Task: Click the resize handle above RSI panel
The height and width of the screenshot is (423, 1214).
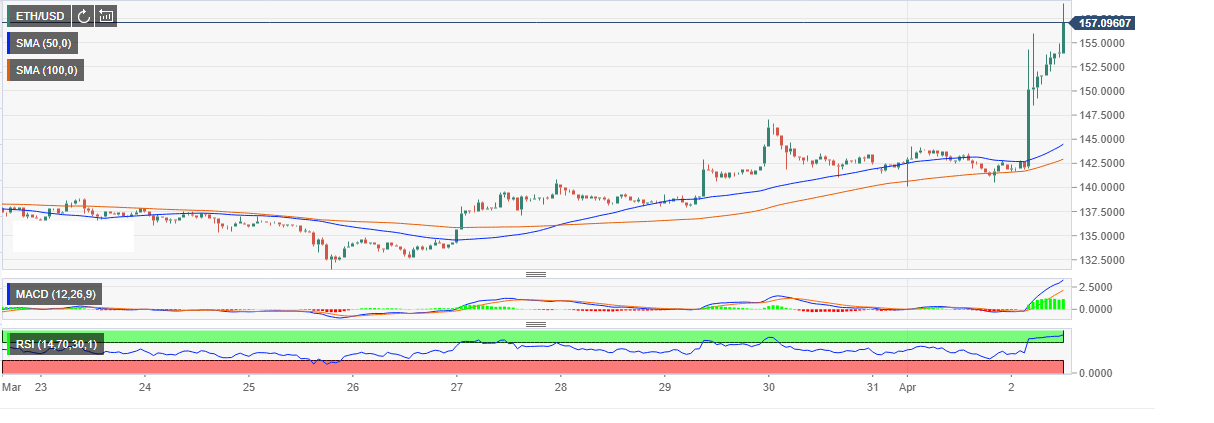Action: click(535, 324)
